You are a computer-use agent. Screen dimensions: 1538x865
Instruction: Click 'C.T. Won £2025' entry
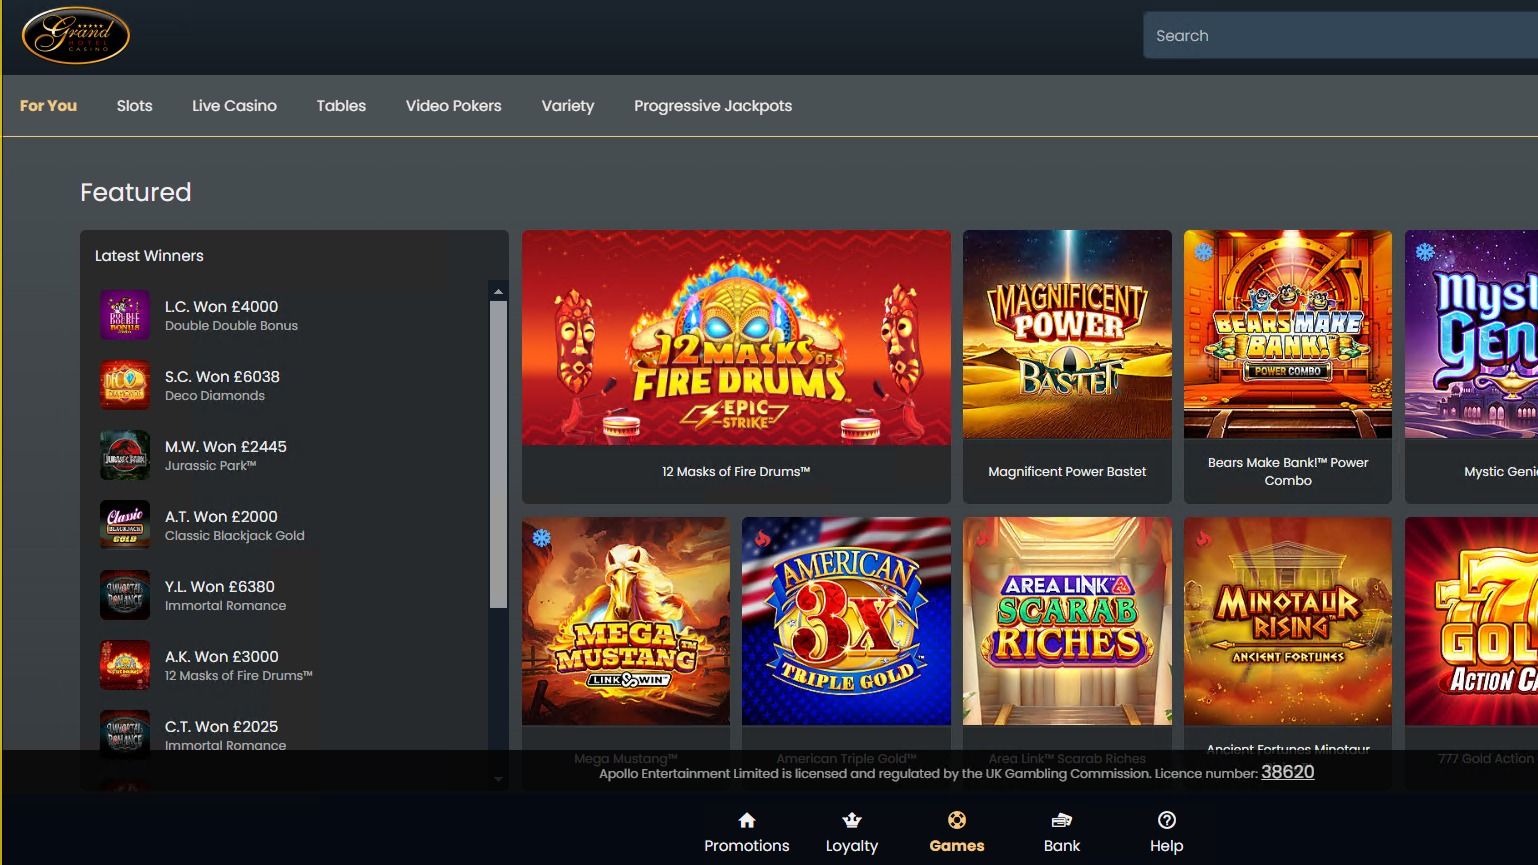coord(221,726)
